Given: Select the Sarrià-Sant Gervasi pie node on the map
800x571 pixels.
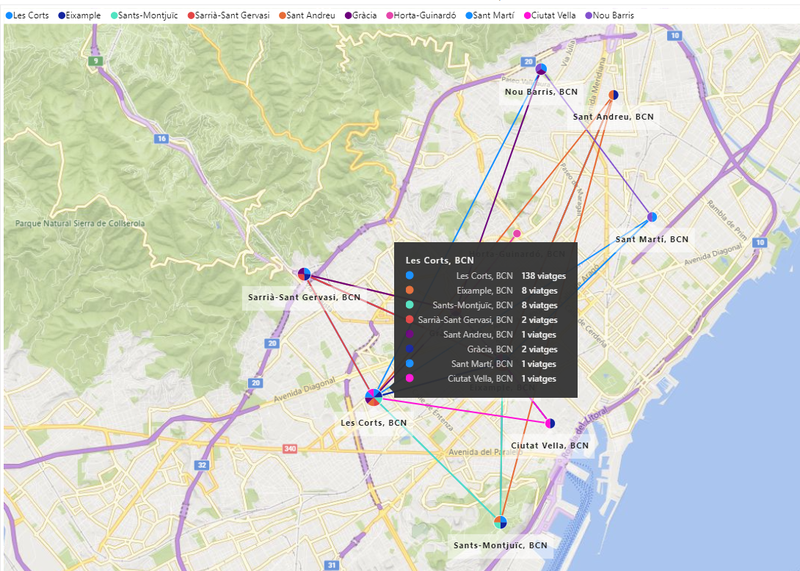Looking at the screenshot, I should point(304,274).
